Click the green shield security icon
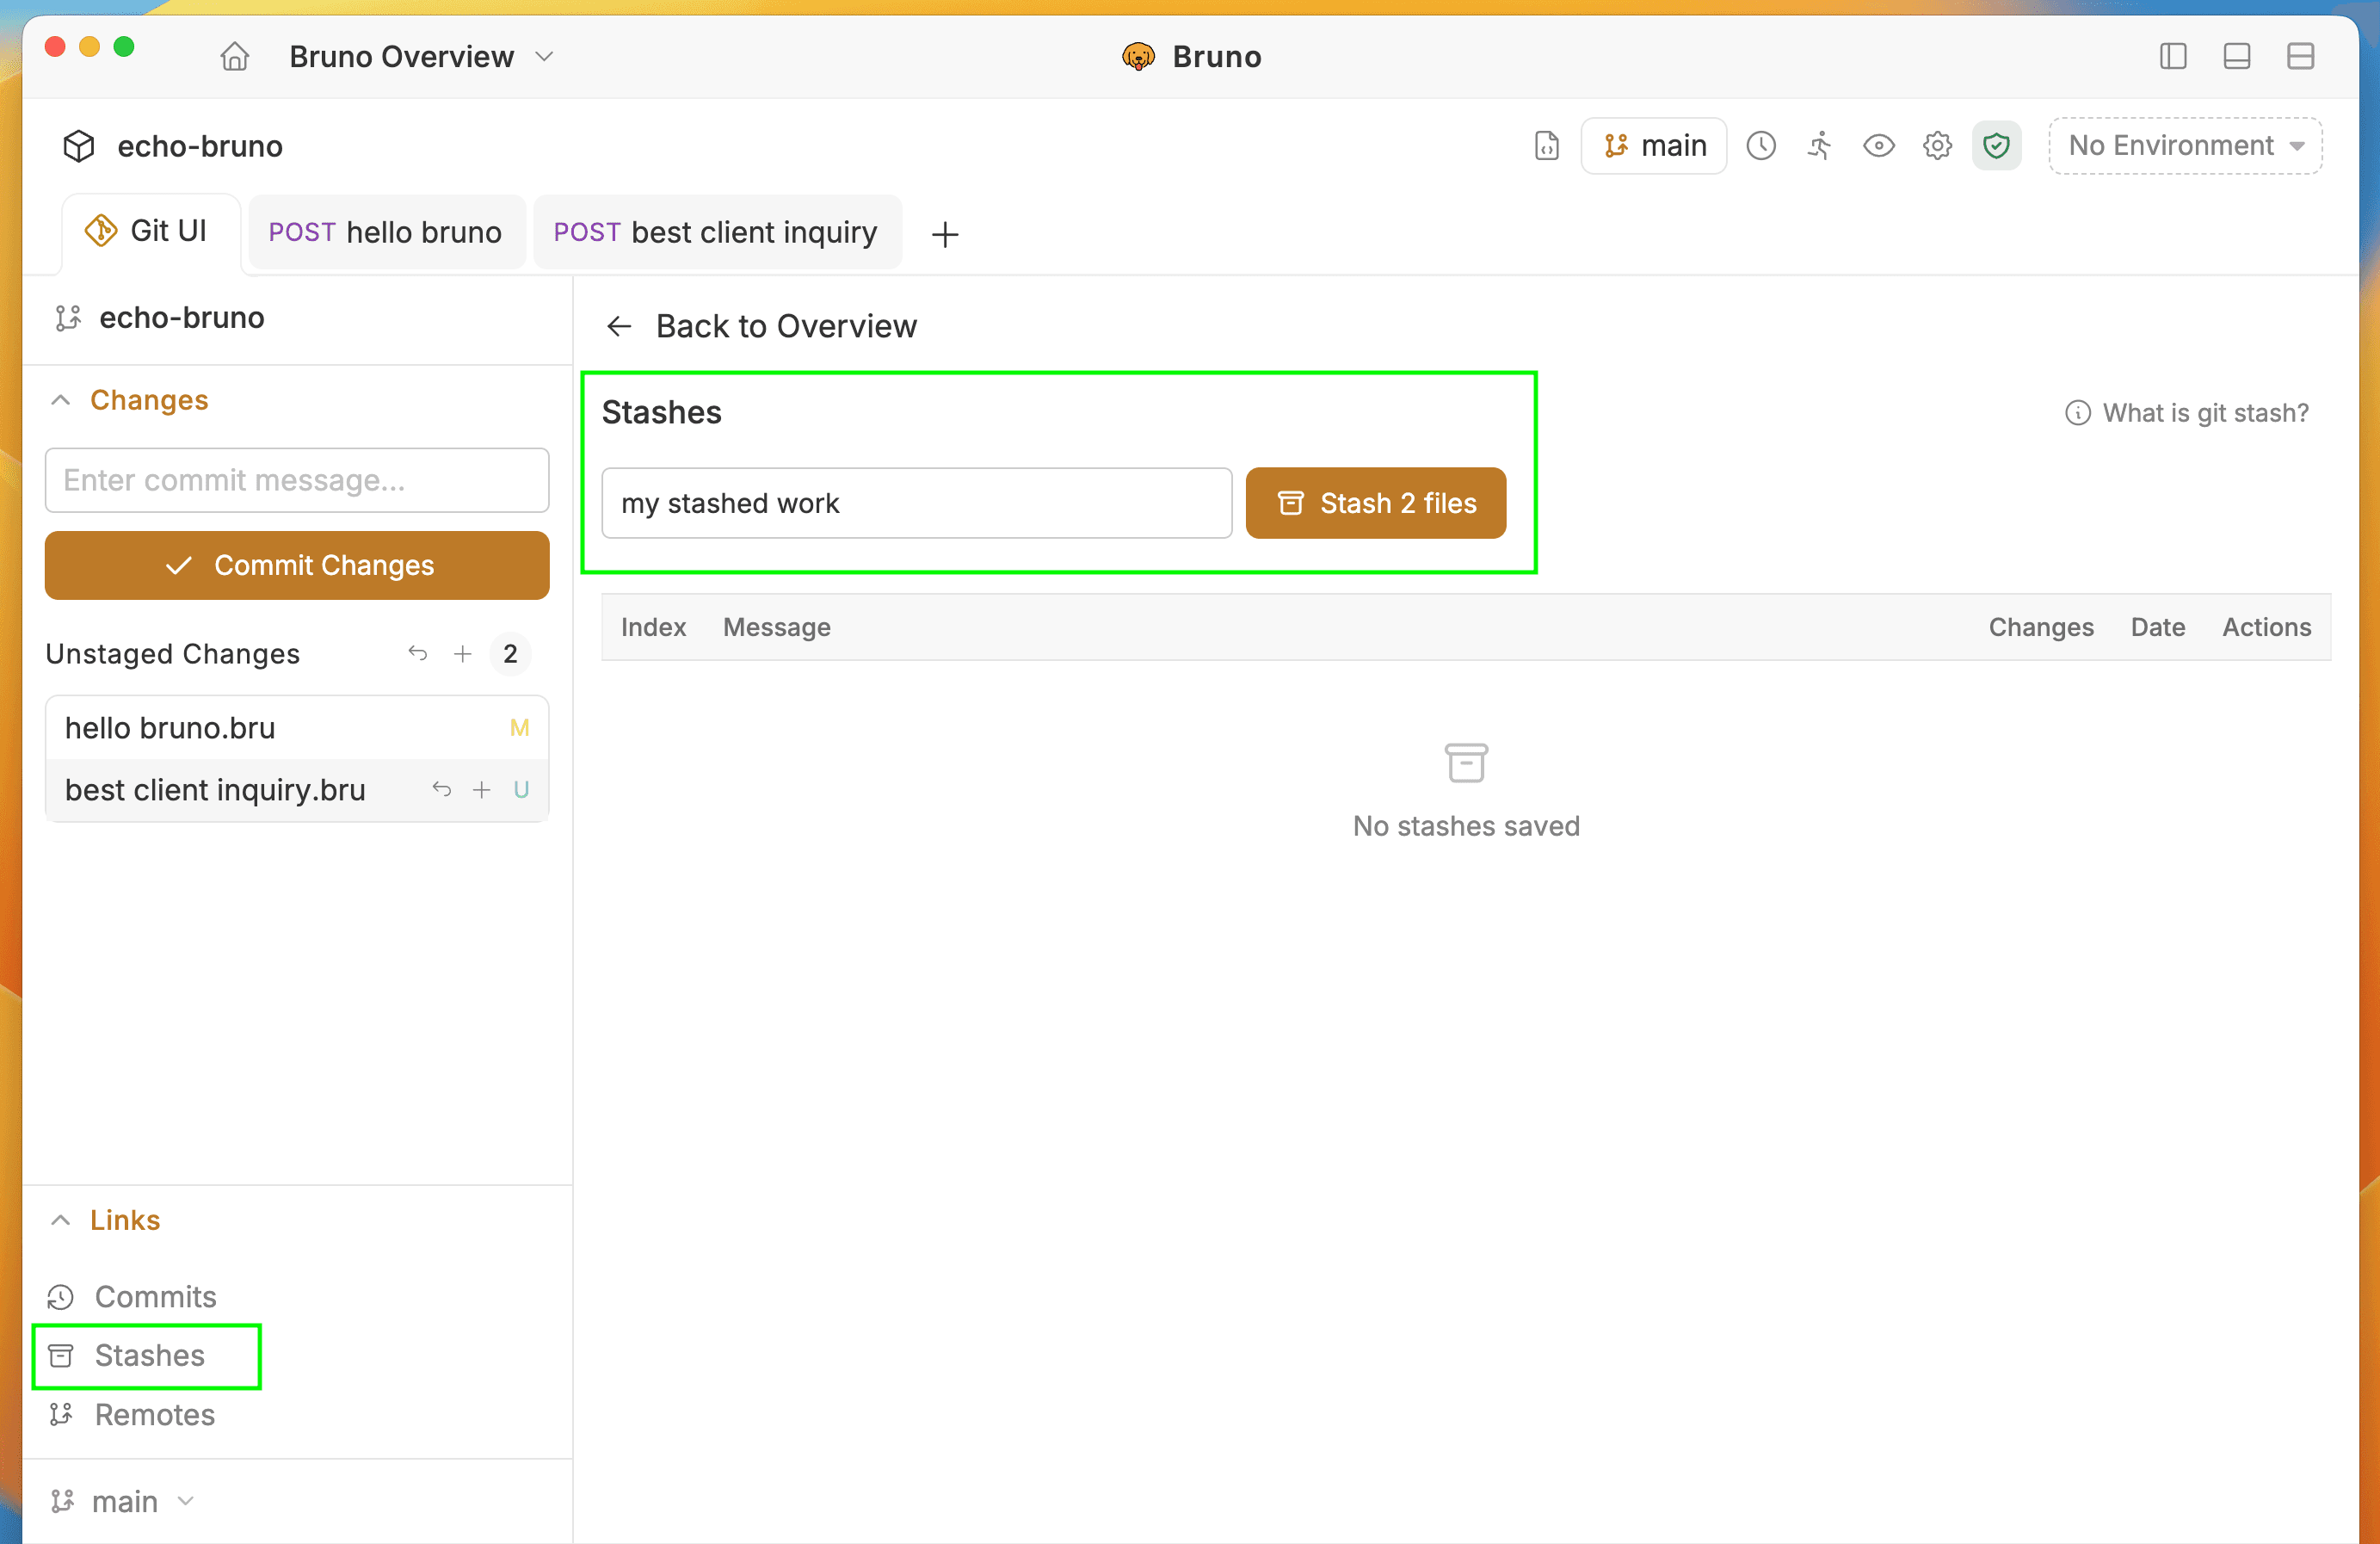 [x=1996, y=146]
